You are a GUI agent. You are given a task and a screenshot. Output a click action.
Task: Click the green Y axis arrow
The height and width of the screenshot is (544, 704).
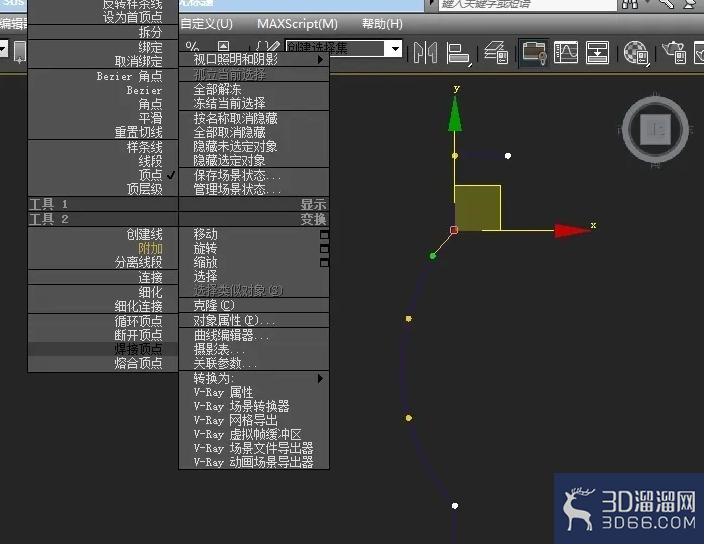click(455, 114)
